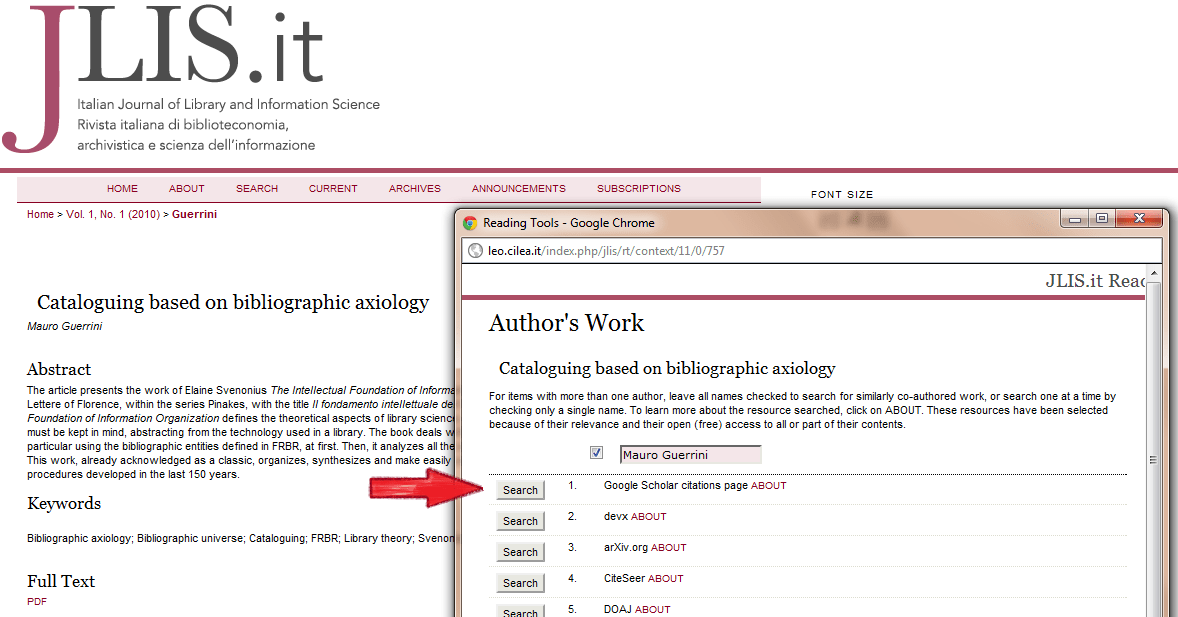The height and width of the screenshot is (617, 1178).
Task: Open the ABOUT menu item
Action: click(186, 189)
